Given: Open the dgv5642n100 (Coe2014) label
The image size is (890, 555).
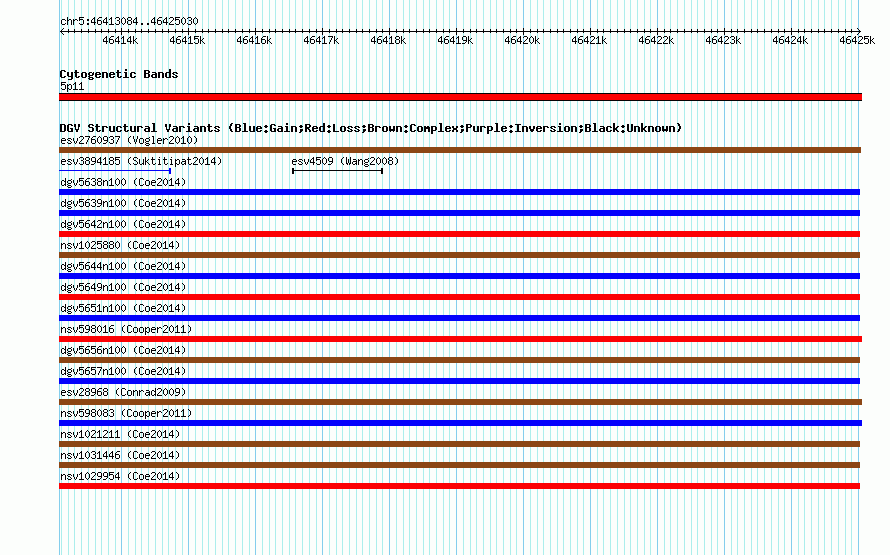Looking at the screenshot, I should 123,224.
